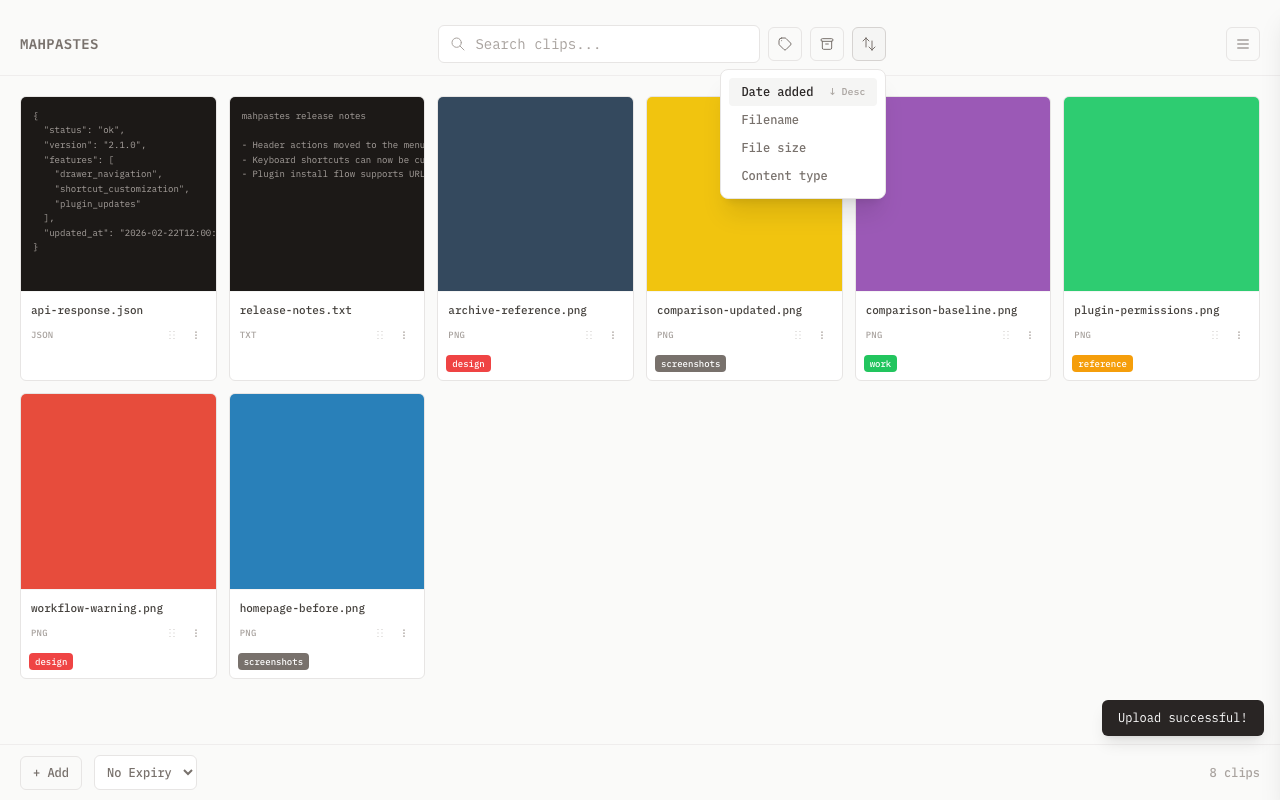
Task: Click drag handle on workflow-warning.png card
Action: tap(172, 633)
